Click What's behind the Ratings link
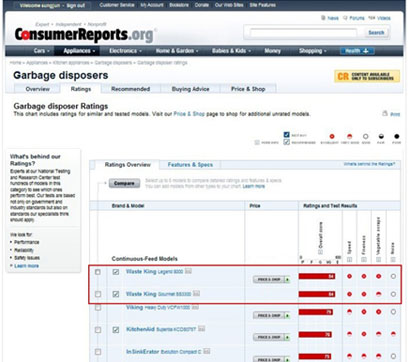 tap(369, 164)
